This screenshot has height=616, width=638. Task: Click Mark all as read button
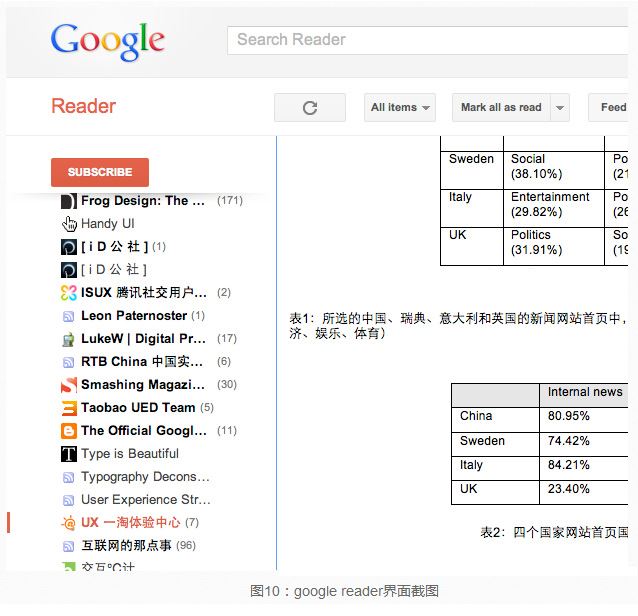coord(501,107)
